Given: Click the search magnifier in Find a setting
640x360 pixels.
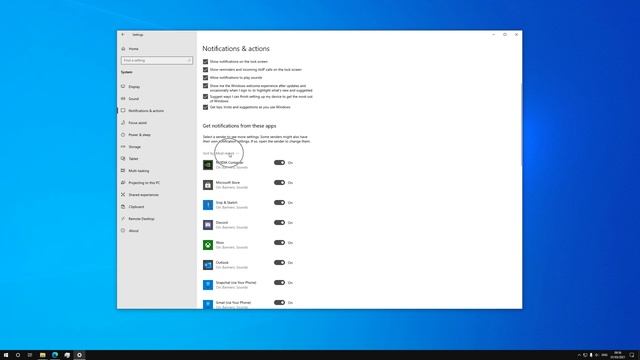Looking at the screenshot, I should point(189,60).
